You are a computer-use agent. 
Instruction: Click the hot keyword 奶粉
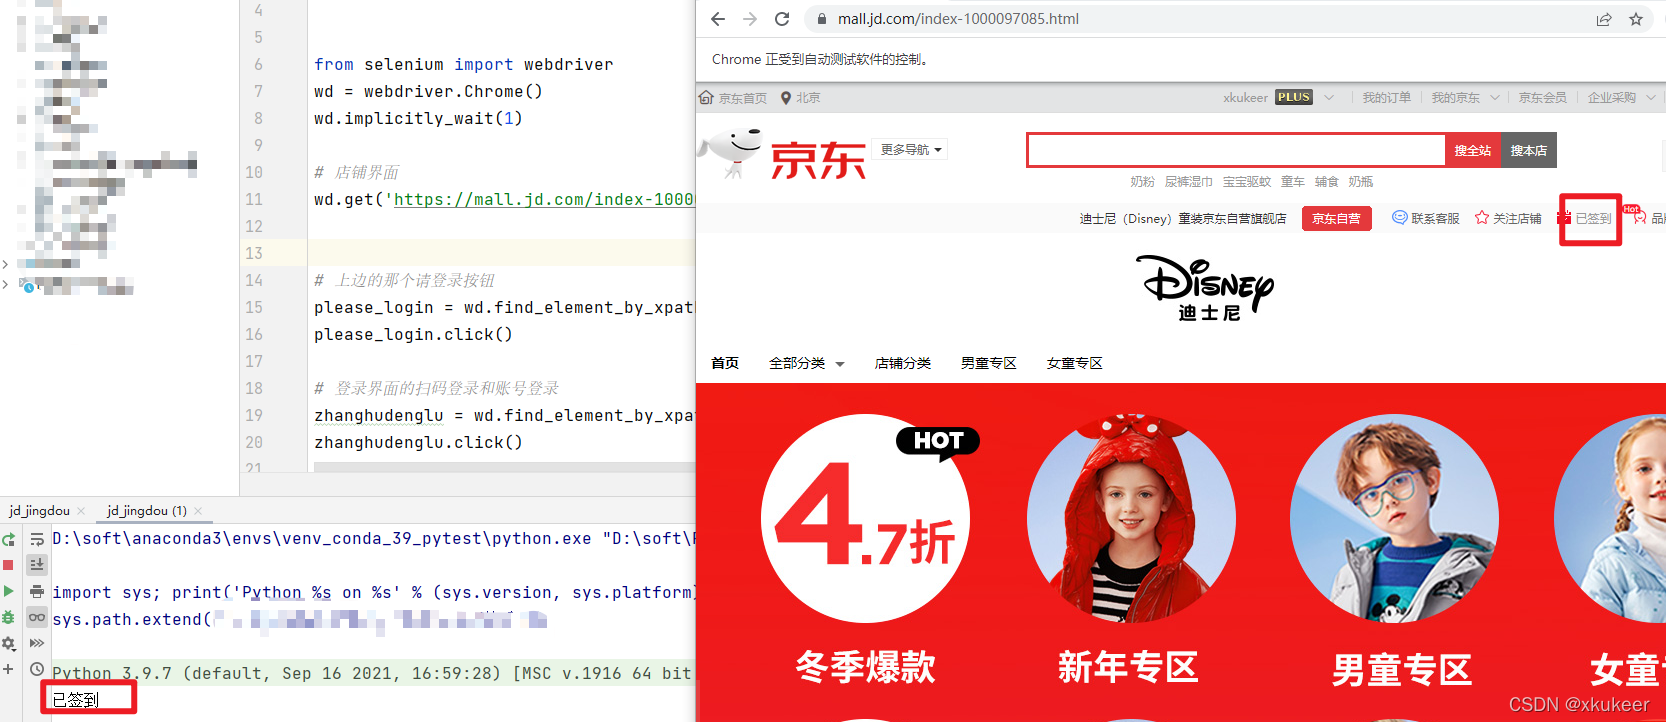(x=1142, y=182)
